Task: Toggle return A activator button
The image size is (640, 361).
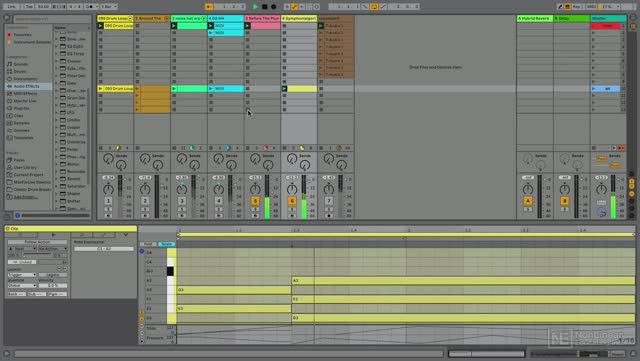Action: (x=528, y=201)
